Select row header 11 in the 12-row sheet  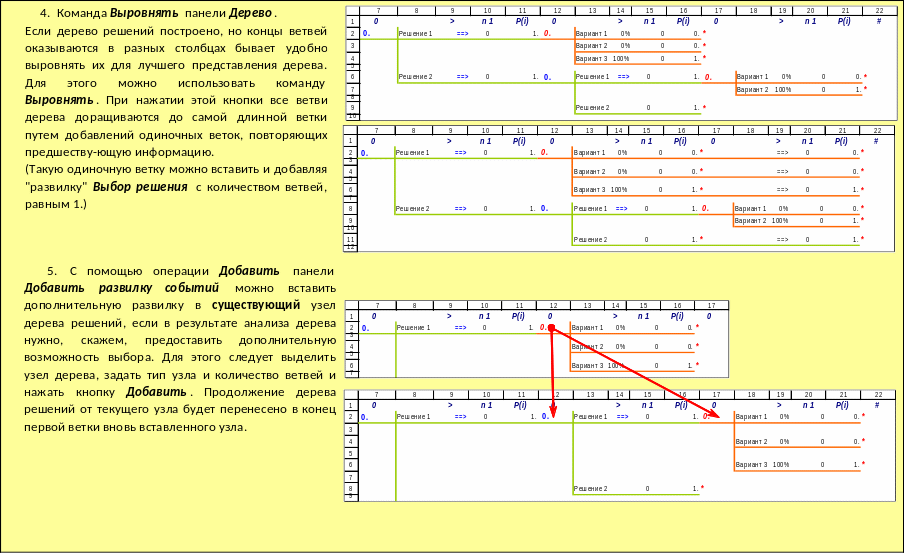350,239
